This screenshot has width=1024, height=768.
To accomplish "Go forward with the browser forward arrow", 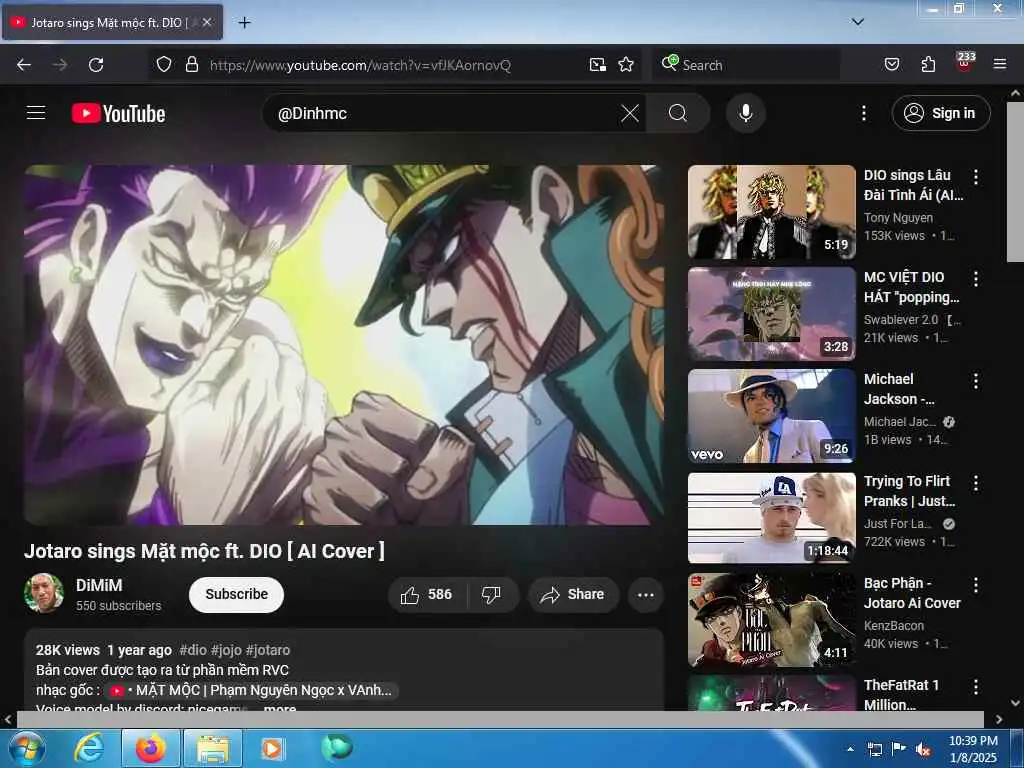I will 60,65.
